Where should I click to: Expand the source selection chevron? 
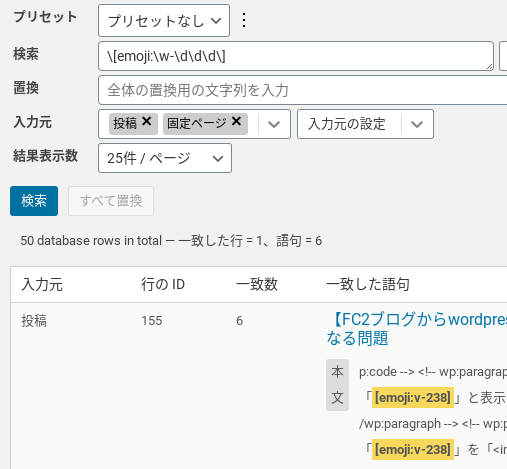tap(274, 124)
